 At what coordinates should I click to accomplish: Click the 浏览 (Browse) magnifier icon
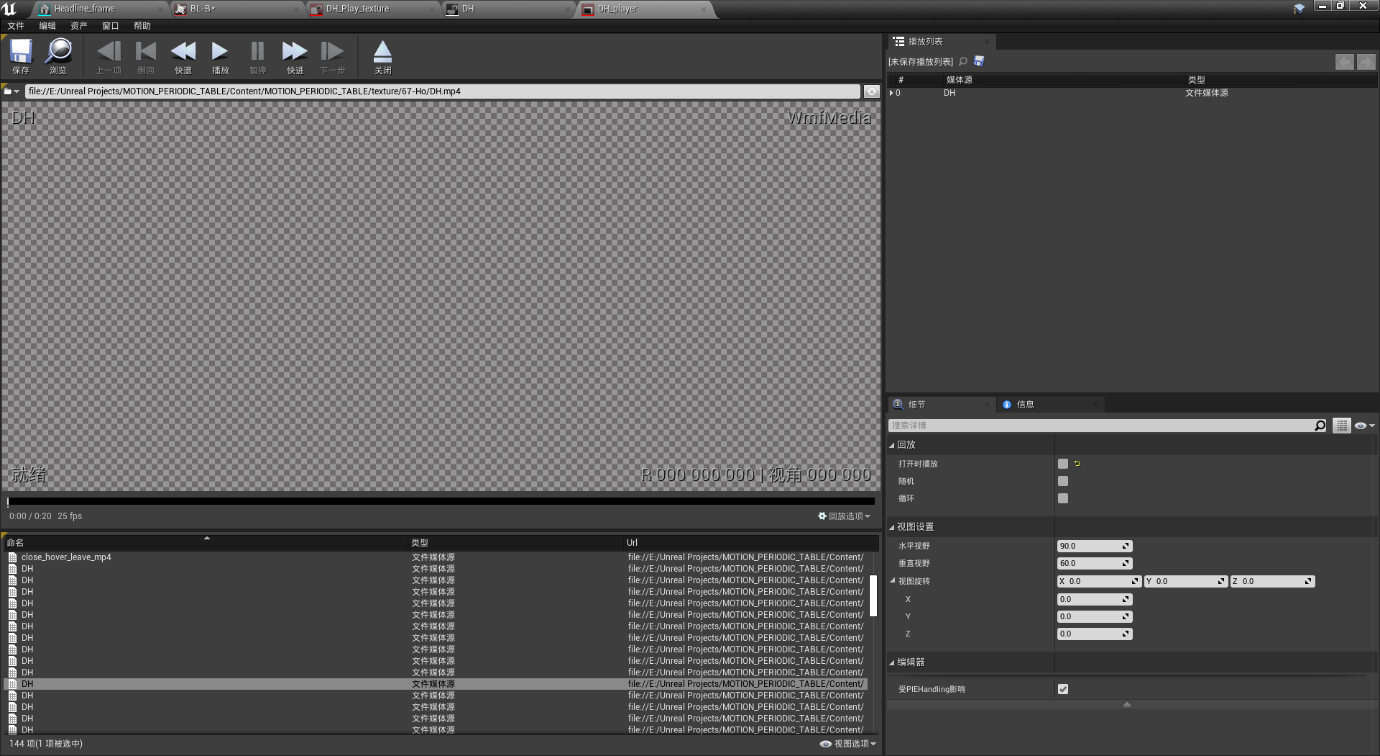click(x=58, y=51)
